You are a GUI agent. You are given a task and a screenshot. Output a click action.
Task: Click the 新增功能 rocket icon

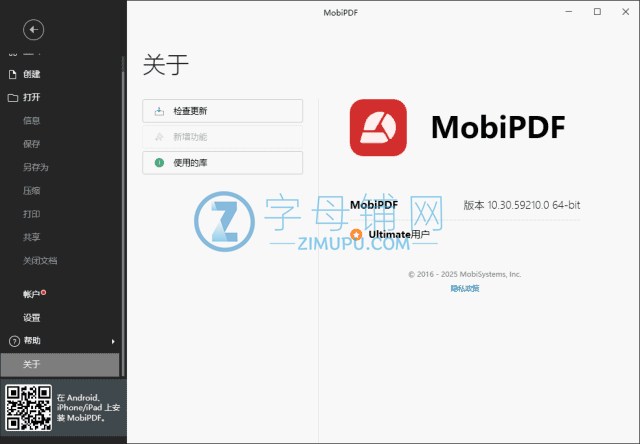point(159,137)
